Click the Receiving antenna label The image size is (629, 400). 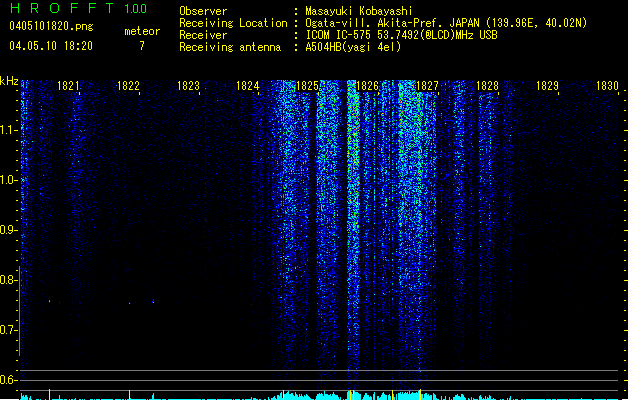pyautogui.click(x=230, y=47)
